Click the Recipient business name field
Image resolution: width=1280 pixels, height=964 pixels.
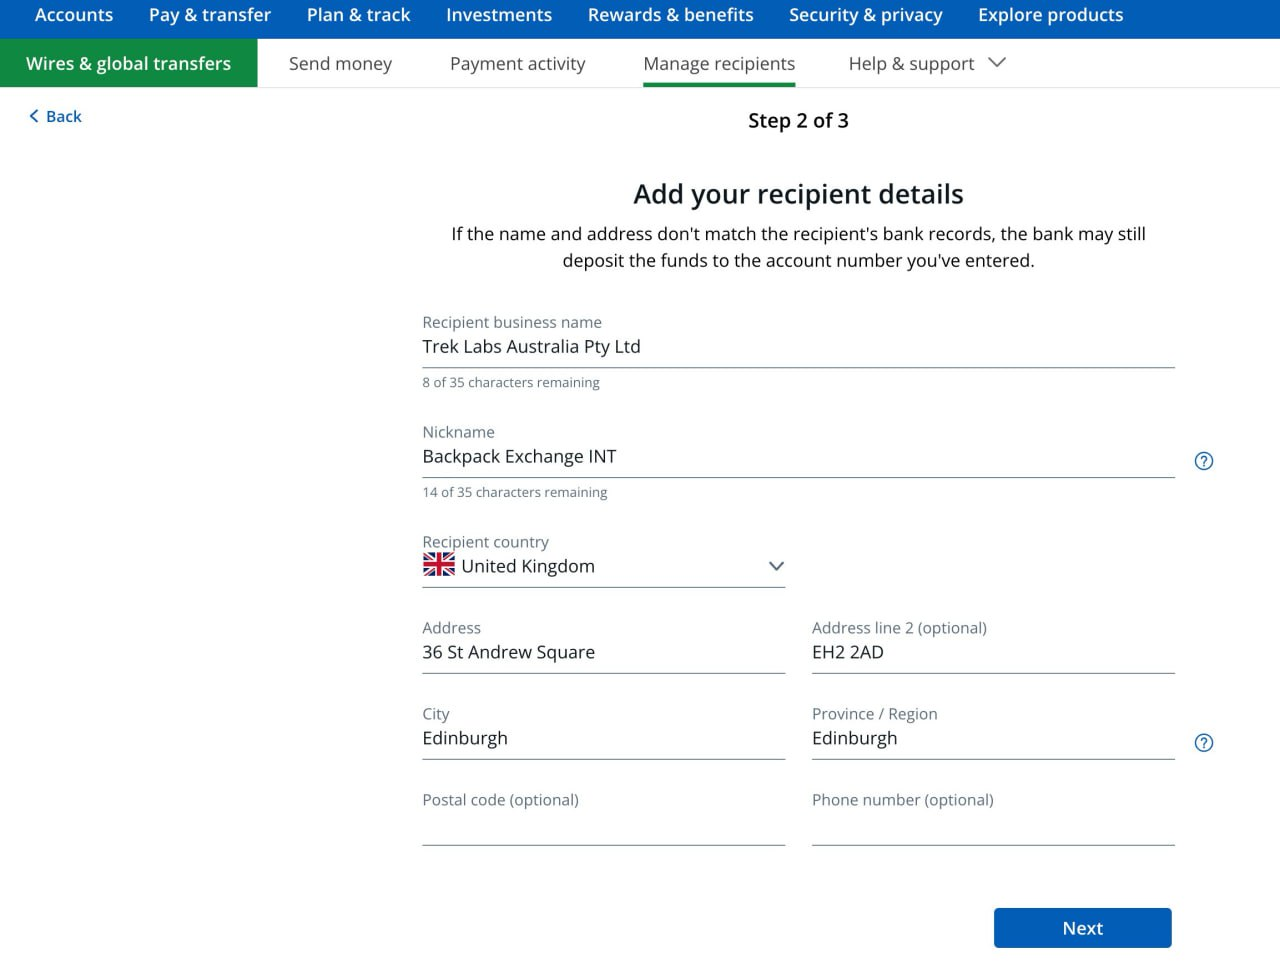[x=797, y=347]
